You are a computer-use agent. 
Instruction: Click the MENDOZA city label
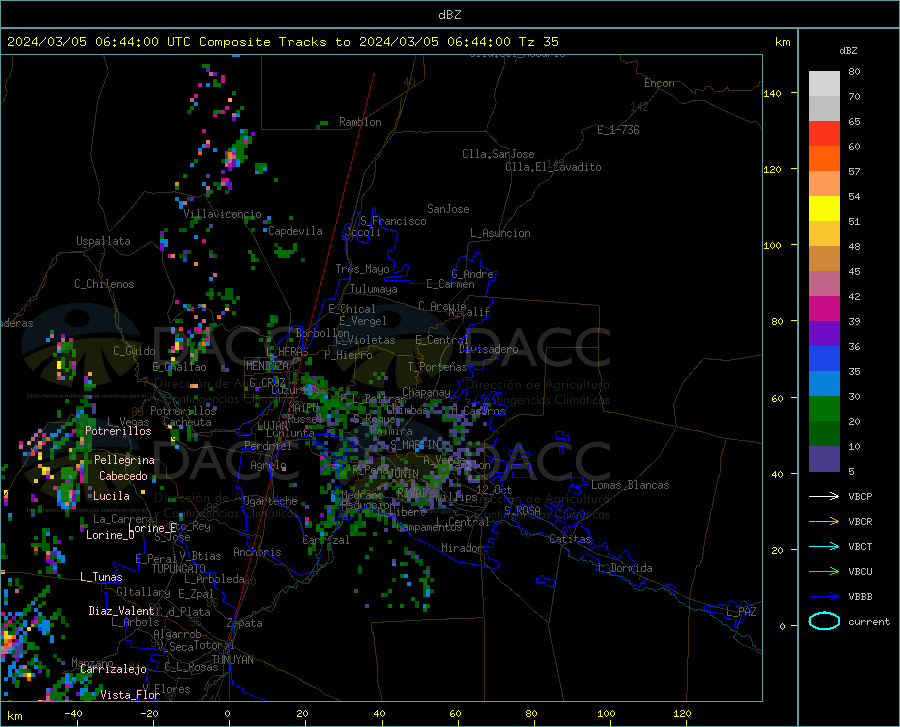coord(267,366)
